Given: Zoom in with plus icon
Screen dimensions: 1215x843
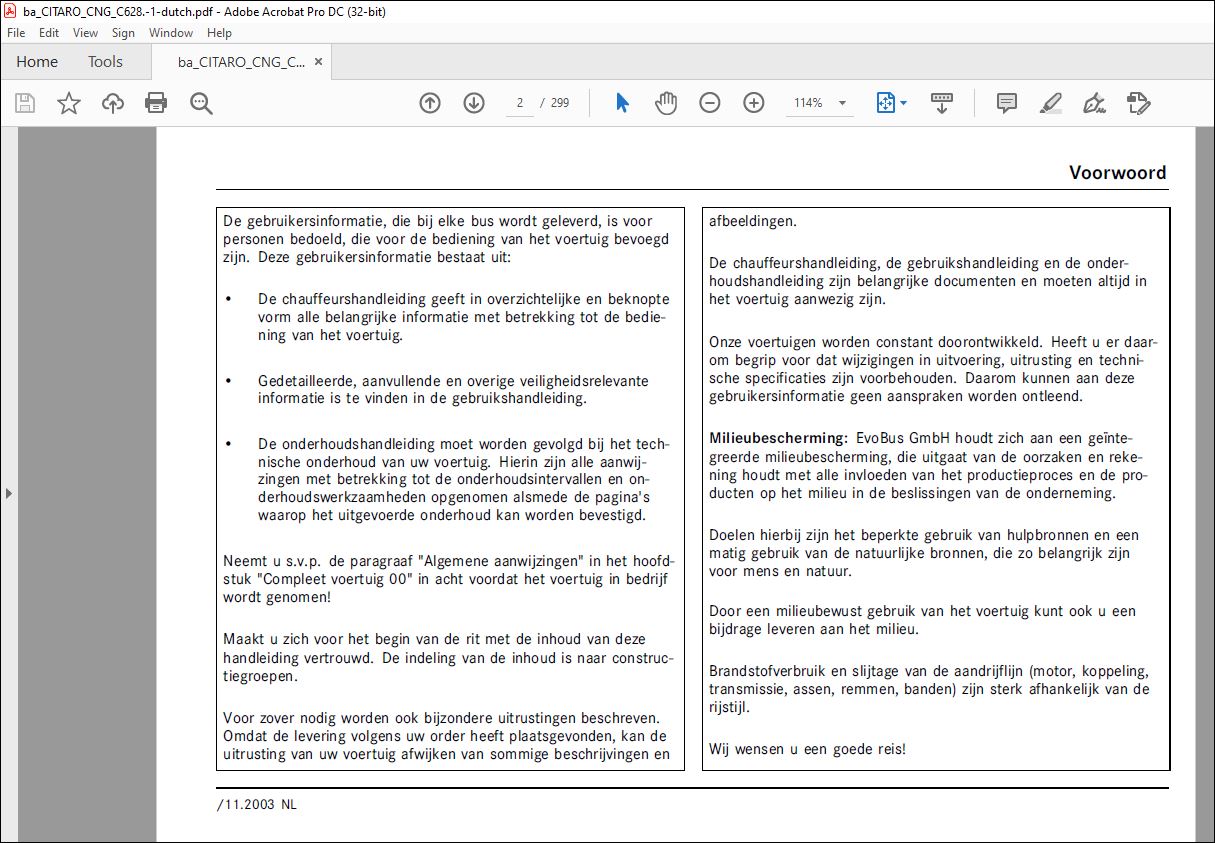Looking at the screenshot, I should [x=754, y=103].
